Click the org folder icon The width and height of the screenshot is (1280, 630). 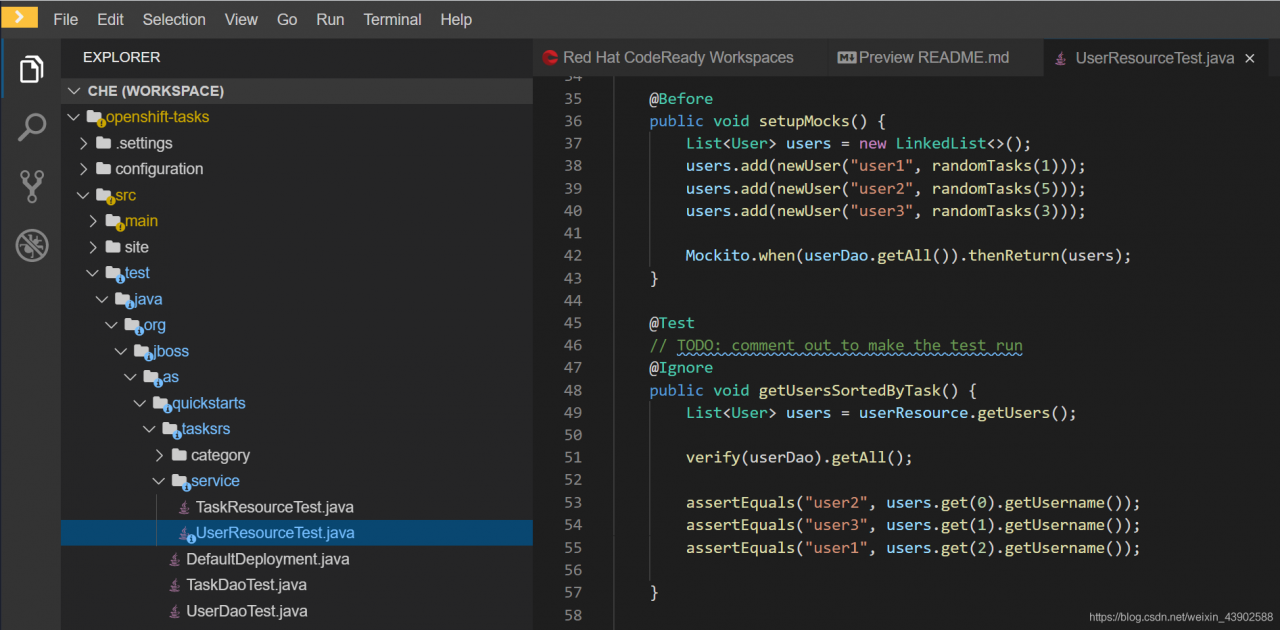[134, 325]
